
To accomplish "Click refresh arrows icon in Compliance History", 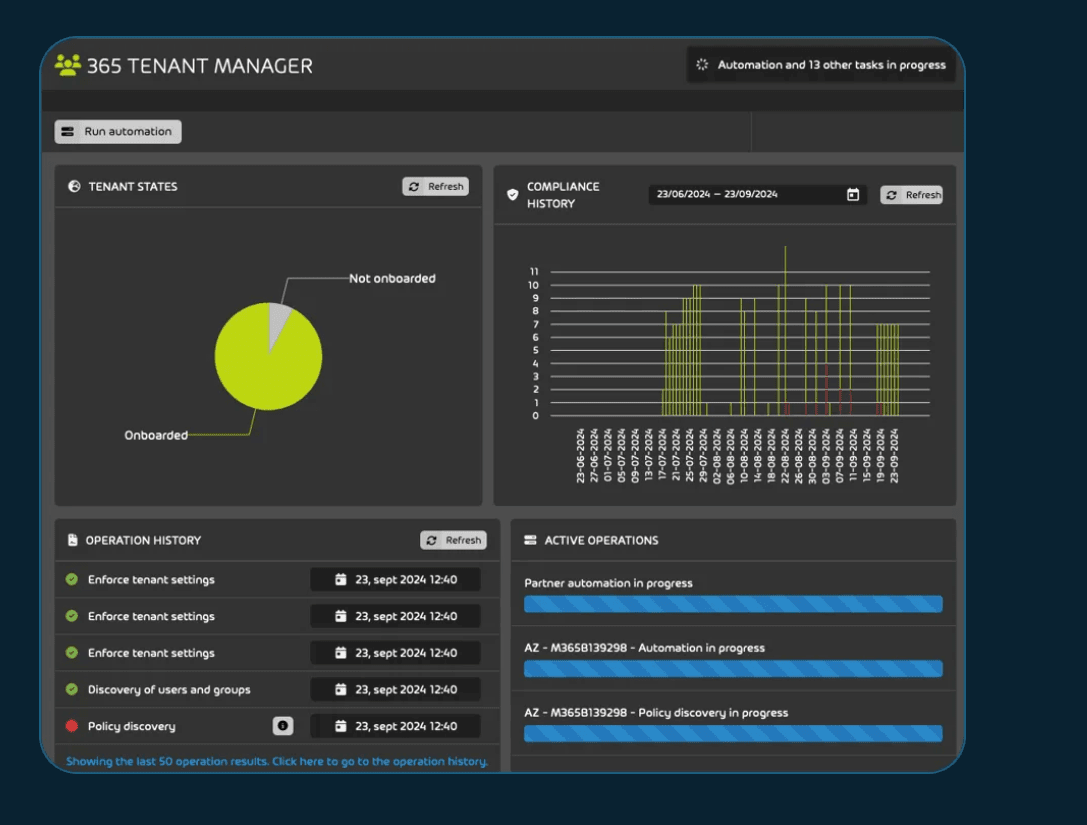I will tap(892, 196).
